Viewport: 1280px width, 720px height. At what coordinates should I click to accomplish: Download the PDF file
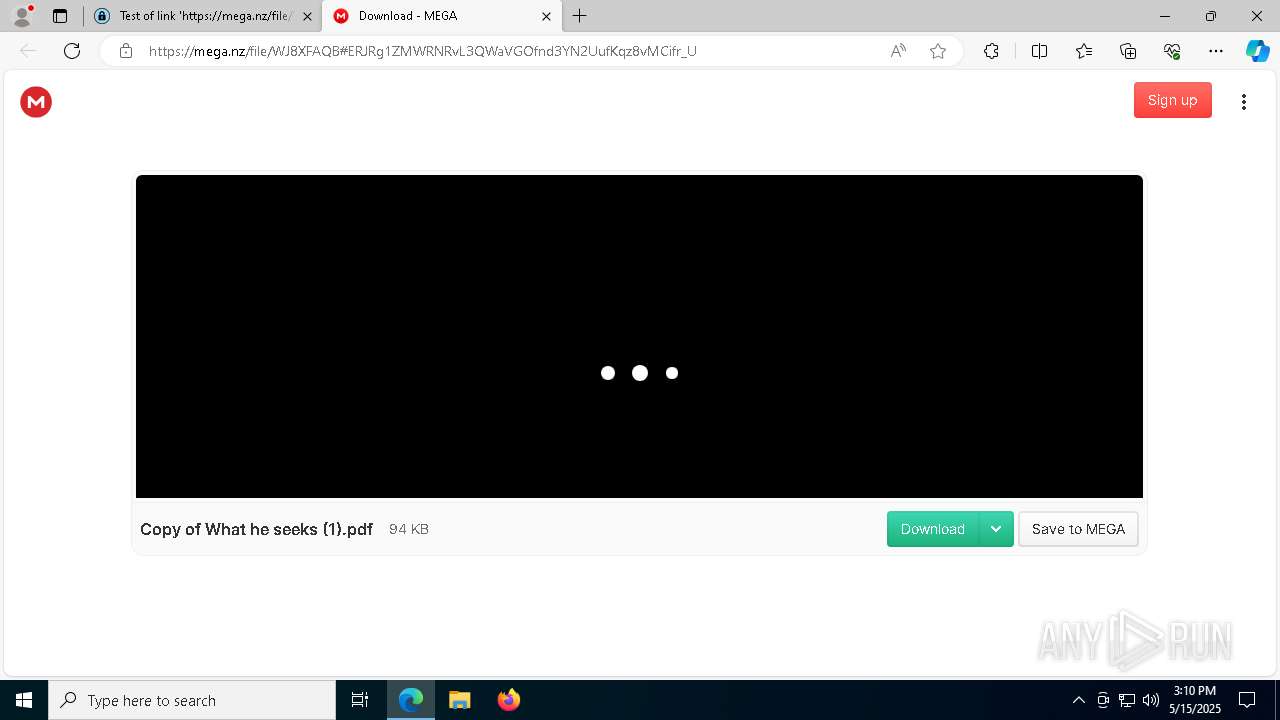[932, 529]
